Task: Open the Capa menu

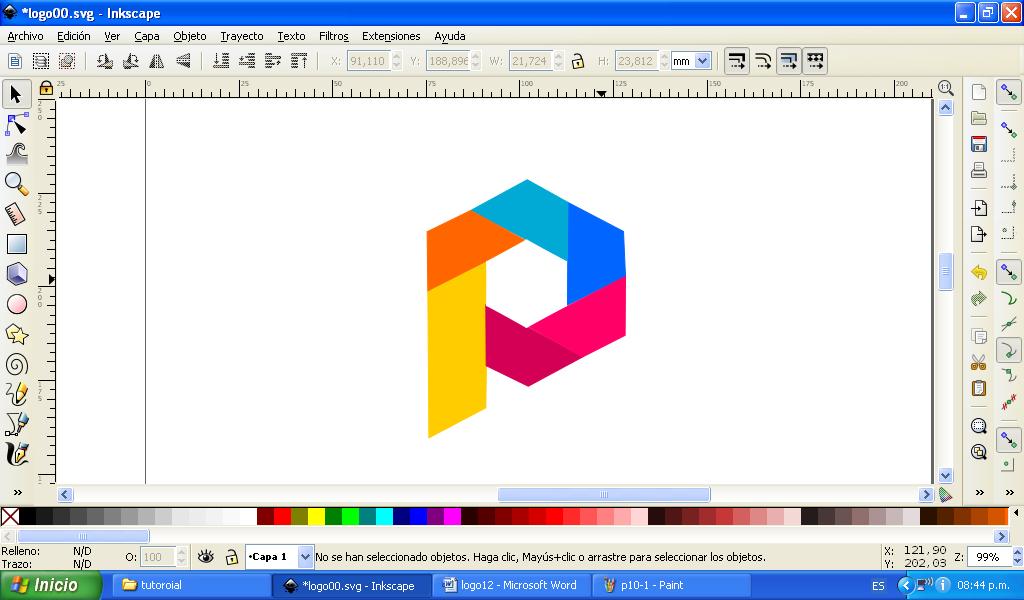Action: click(147, 36)
